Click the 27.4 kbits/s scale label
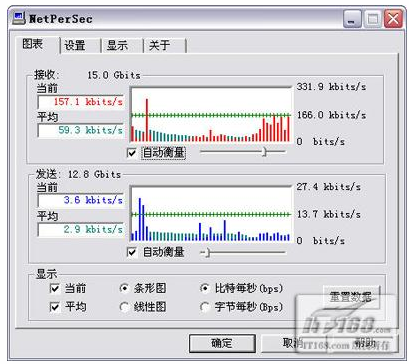 [x=329, y=187]
